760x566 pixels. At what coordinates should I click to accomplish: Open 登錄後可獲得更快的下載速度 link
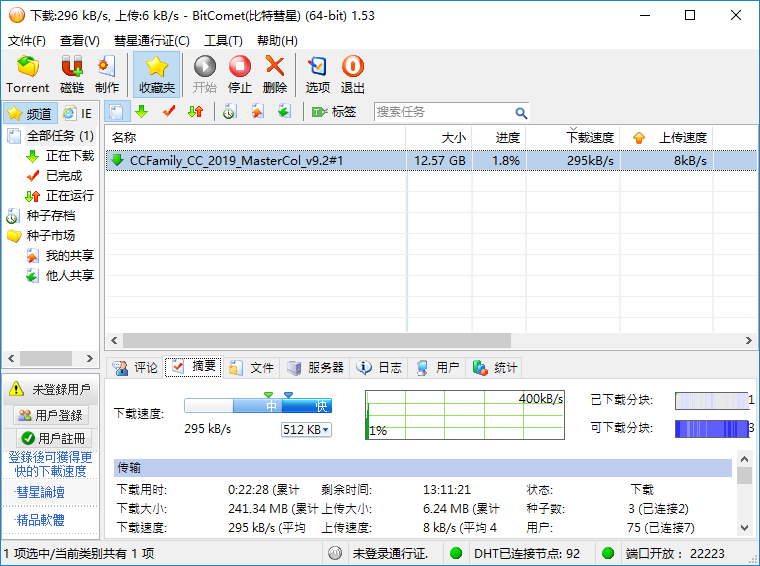pyautogui.click(x=50, y=464)
